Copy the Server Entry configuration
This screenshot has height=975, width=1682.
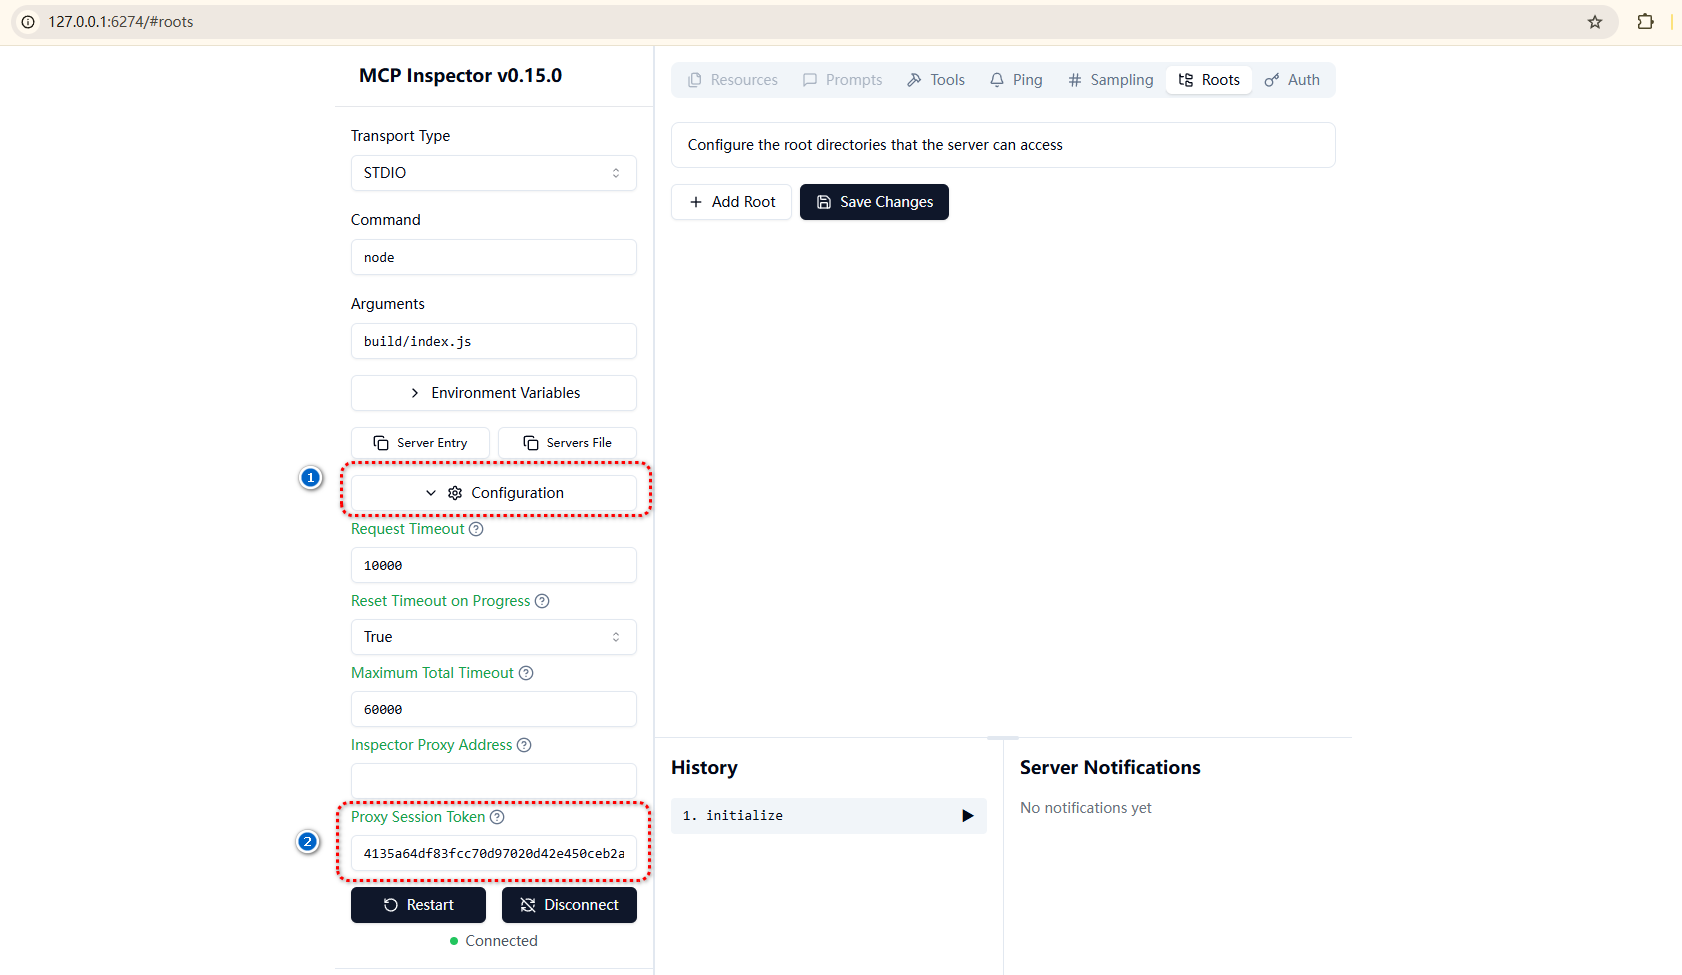point(420,443)
